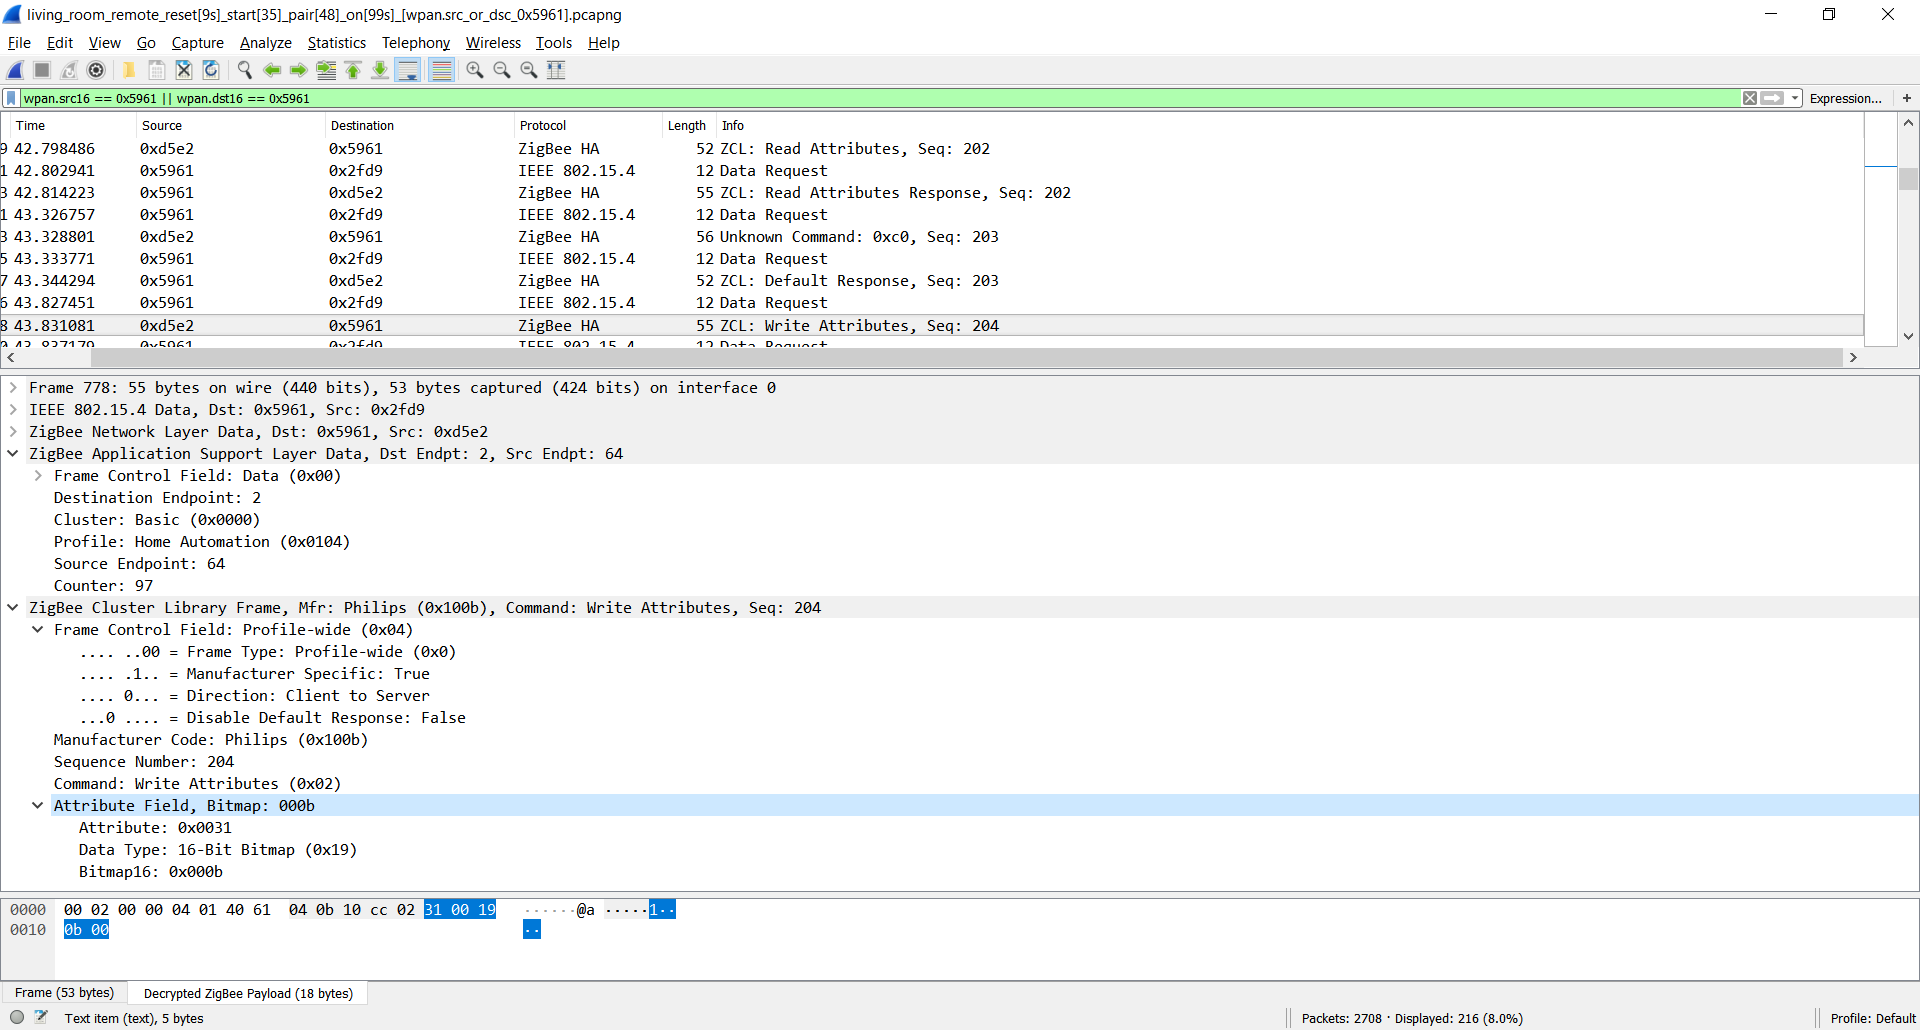
Task: Jump to the last packet
Action: 380,70
